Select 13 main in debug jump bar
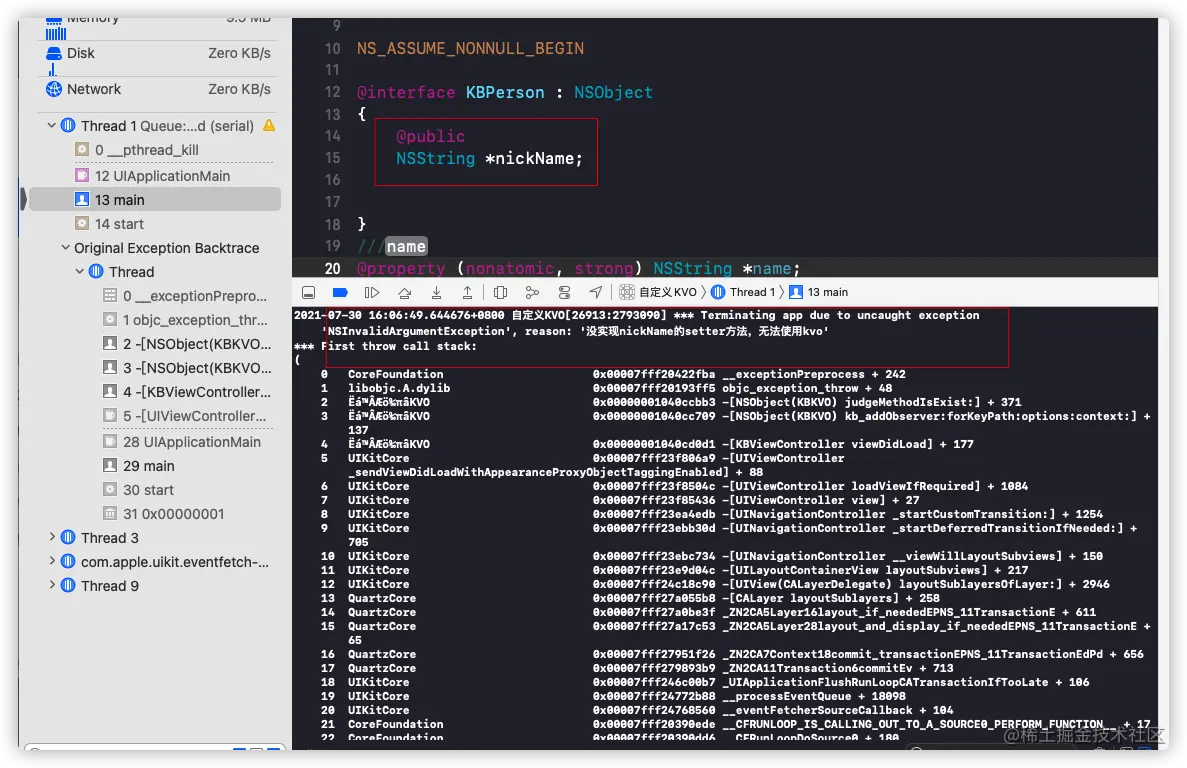This screenshot has width=1187, height=768. click(x=818, y=292)
